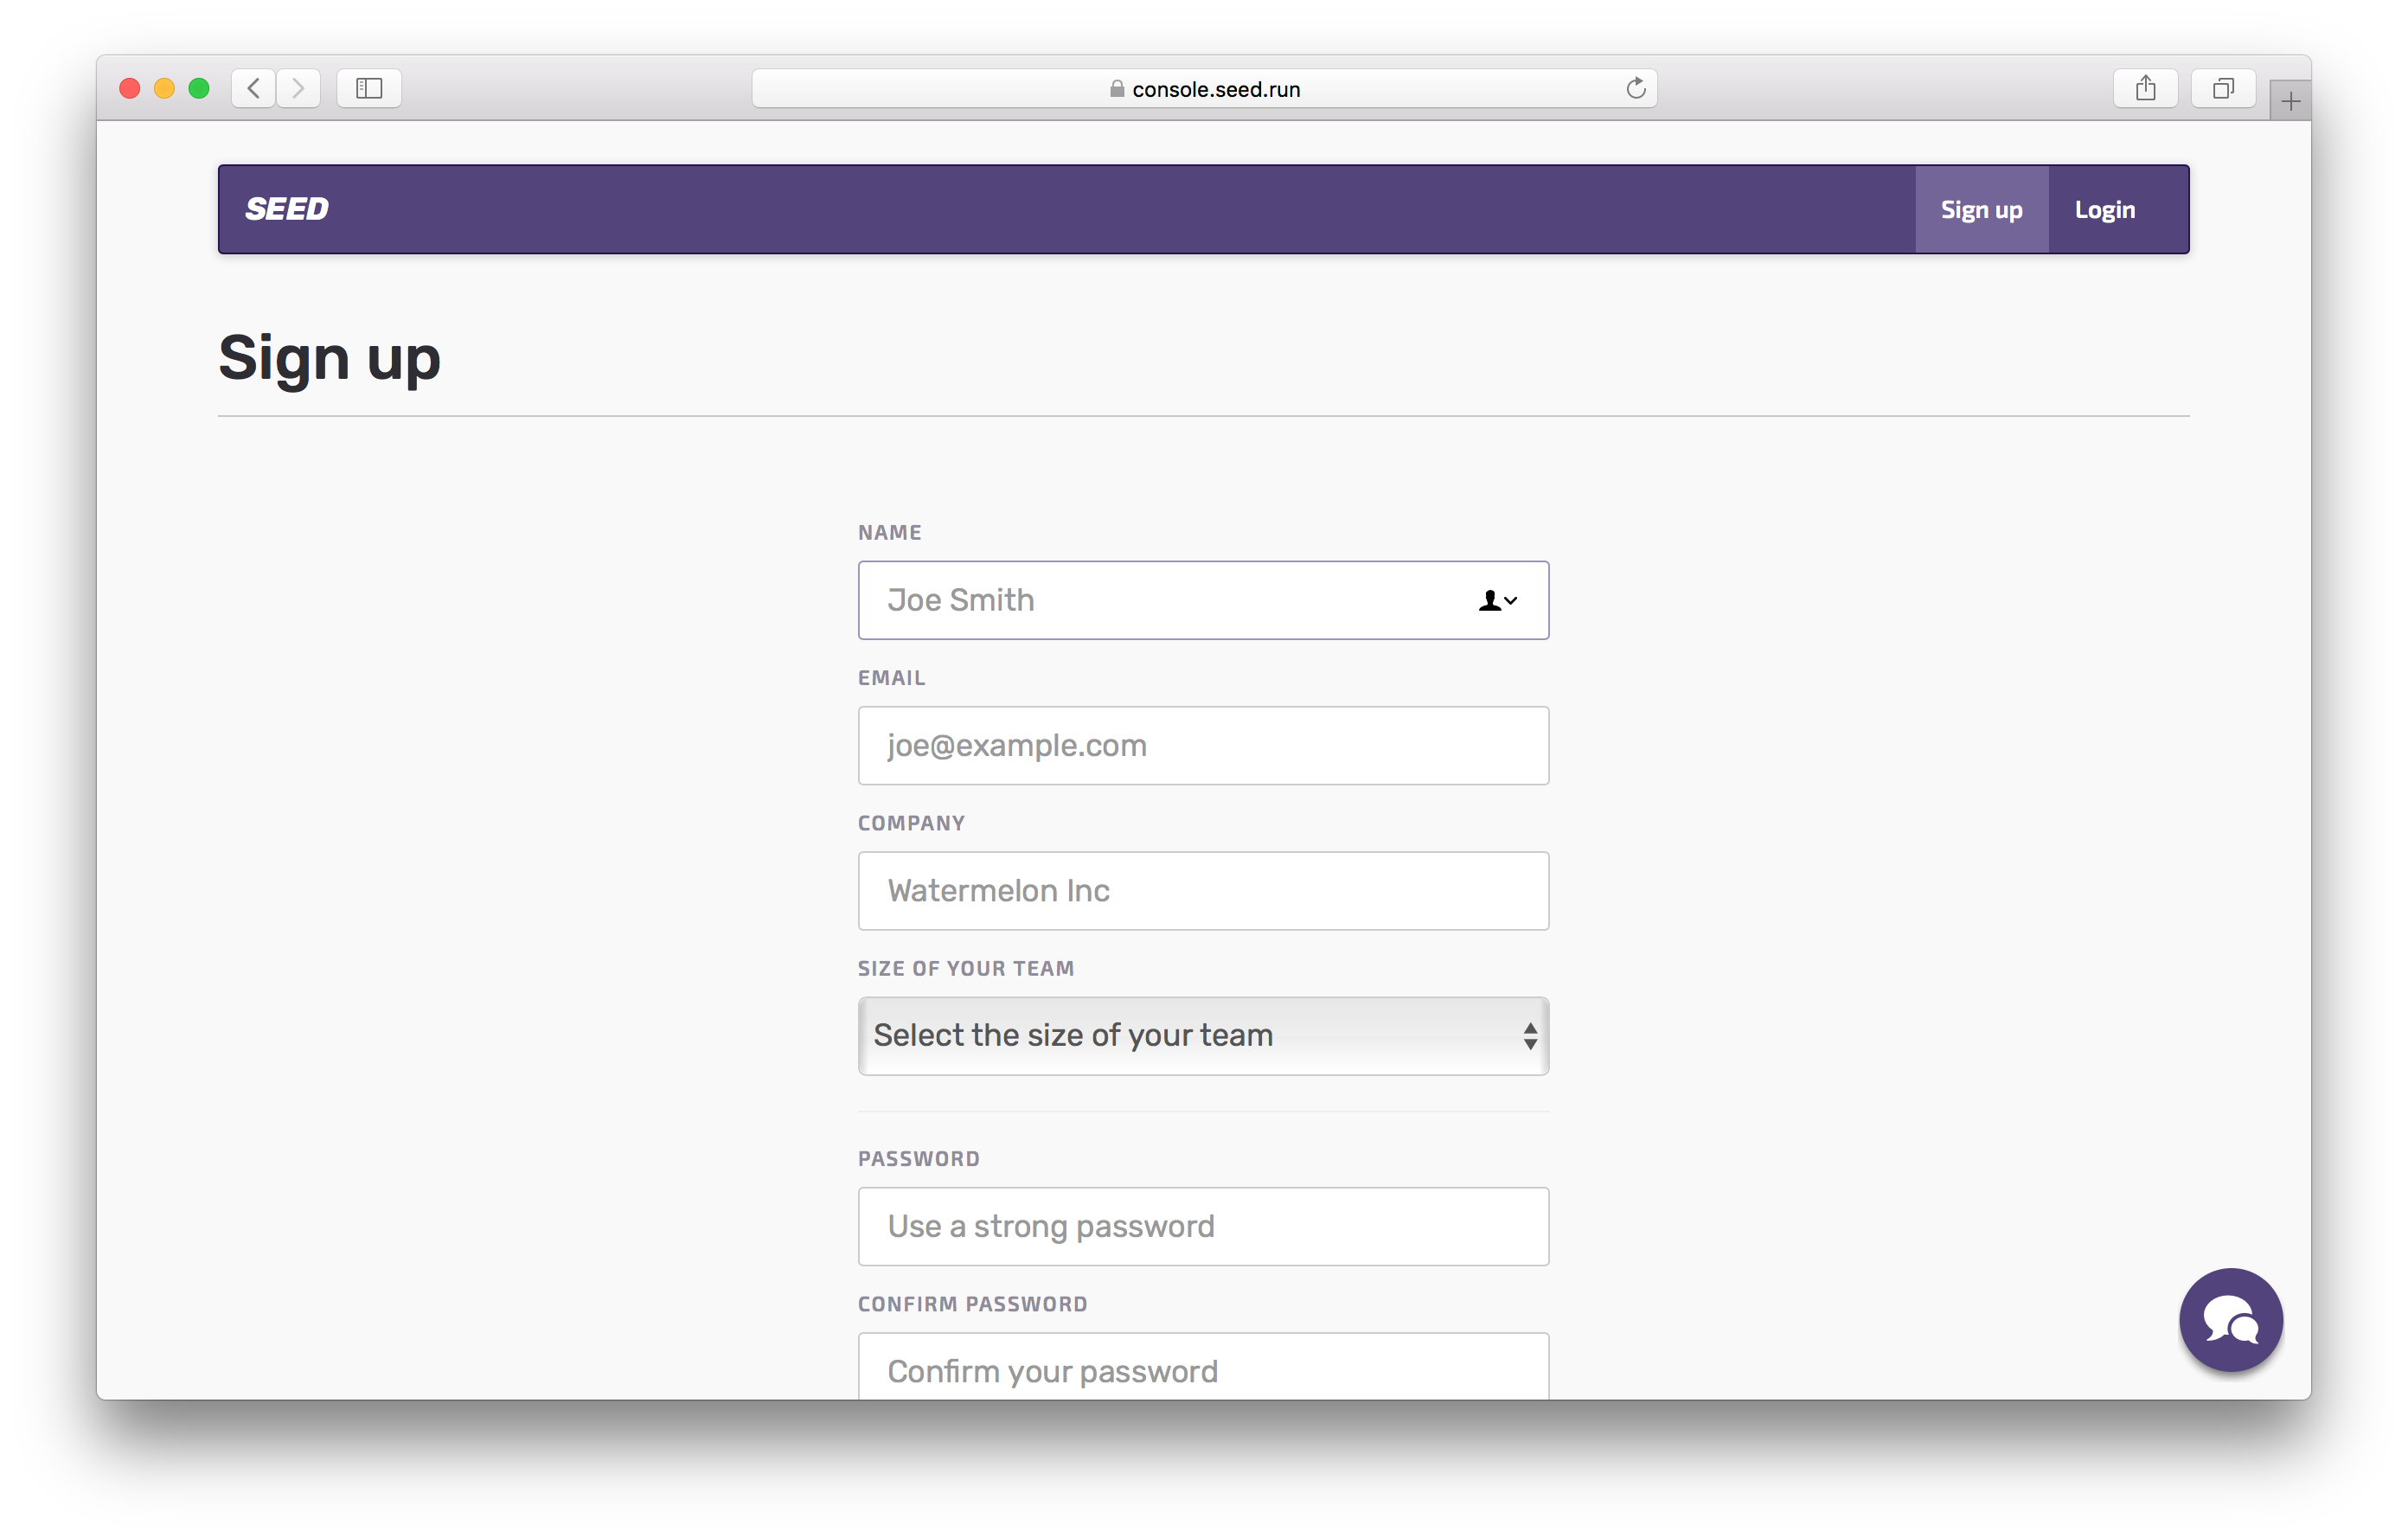Viewport: 2408px width, 1538px height.
Task: Click into the Company field
Action: 1203,891
